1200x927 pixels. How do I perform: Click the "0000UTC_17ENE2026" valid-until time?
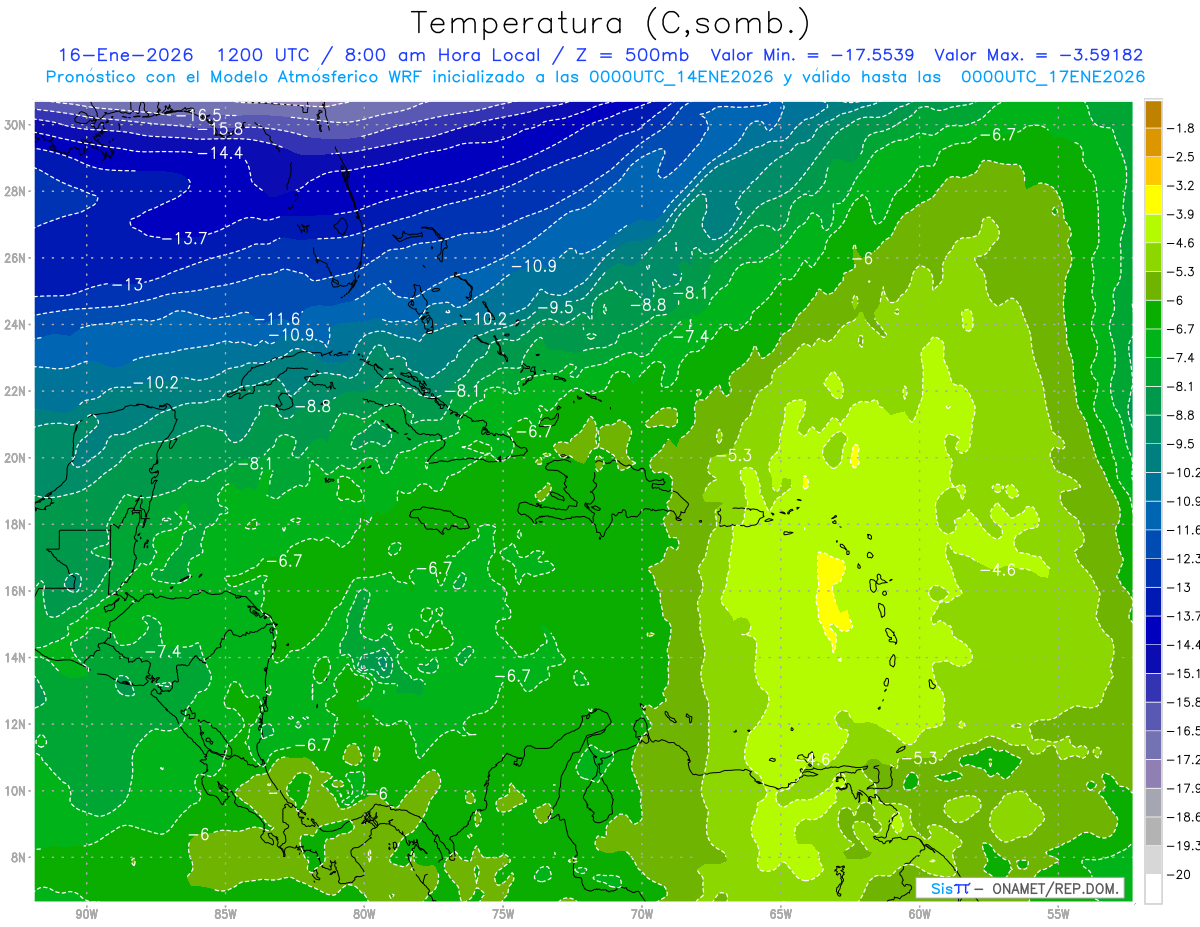pos(1052,76)
